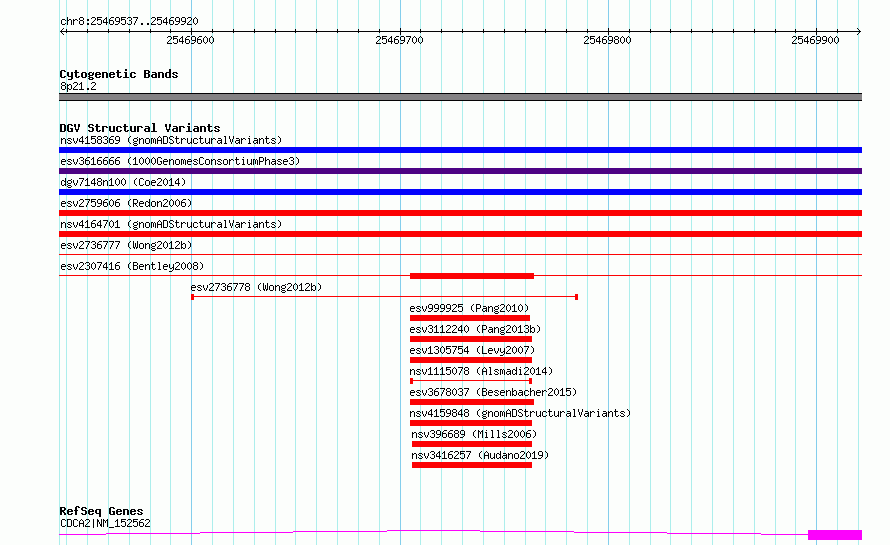Open the nsv396689 (Mills2006) label
The image size is (890, 545).
coord(474,434)
